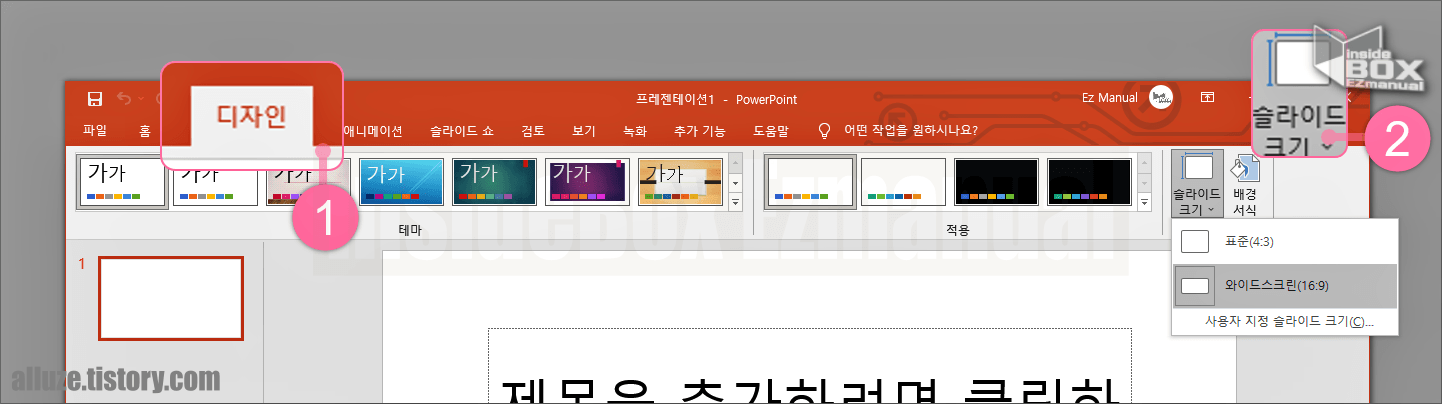Apply the second white theme with colored dots

click(x=215, y=182)
